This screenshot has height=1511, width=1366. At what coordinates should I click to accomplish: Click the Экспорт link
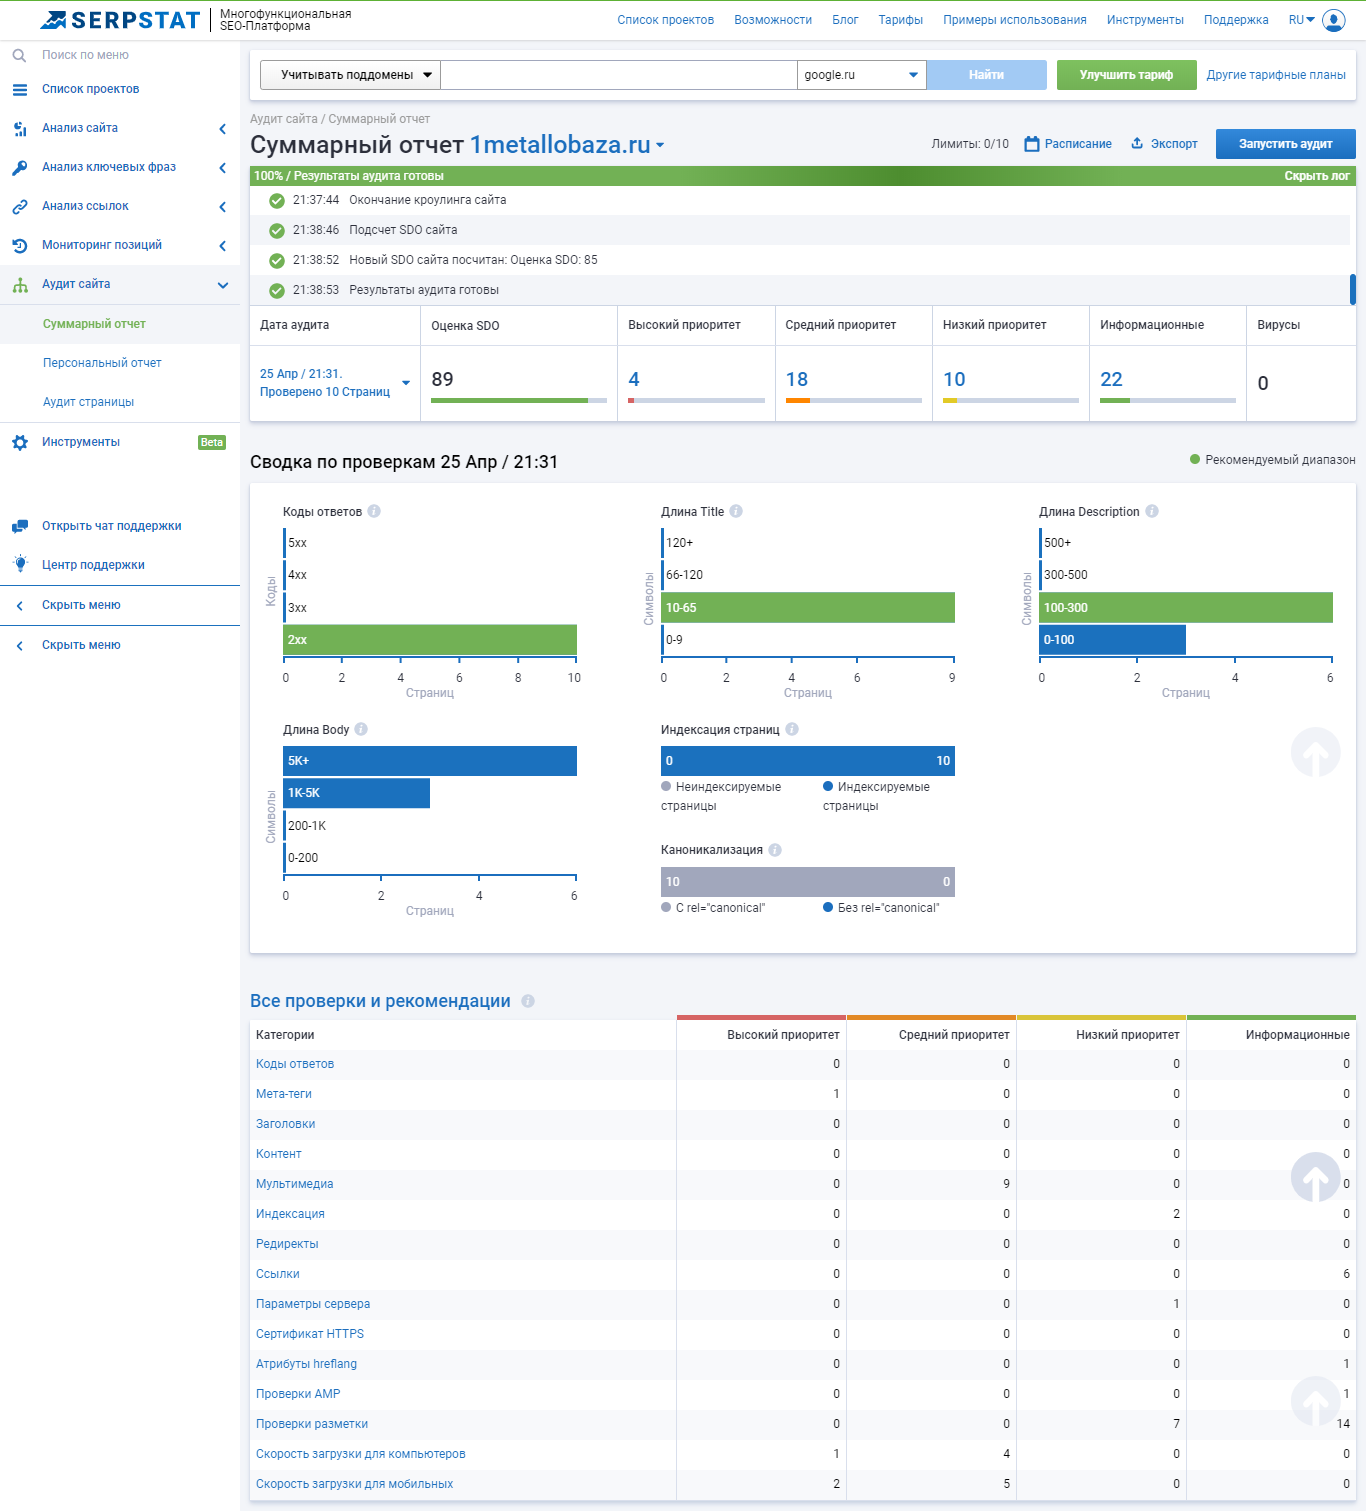click(x=1174, y=144)
